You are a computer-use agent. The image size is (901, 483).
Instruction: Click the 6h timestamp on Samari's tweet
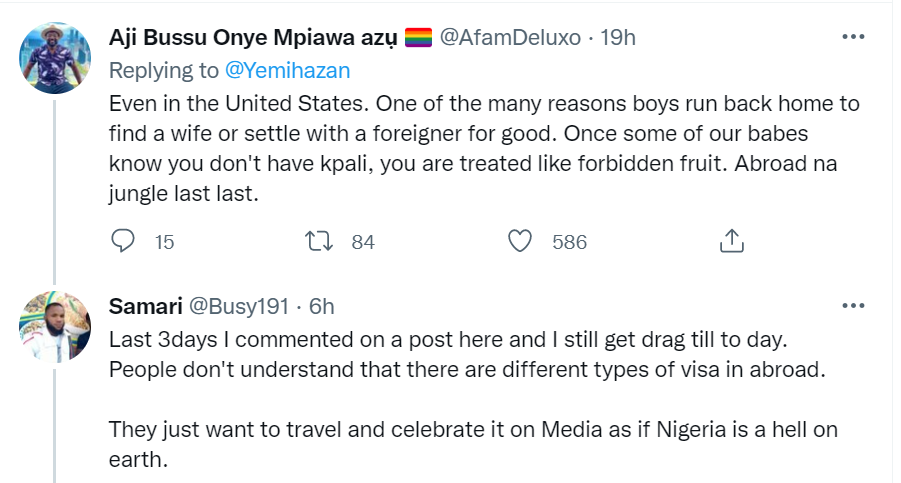click(321, 305)
